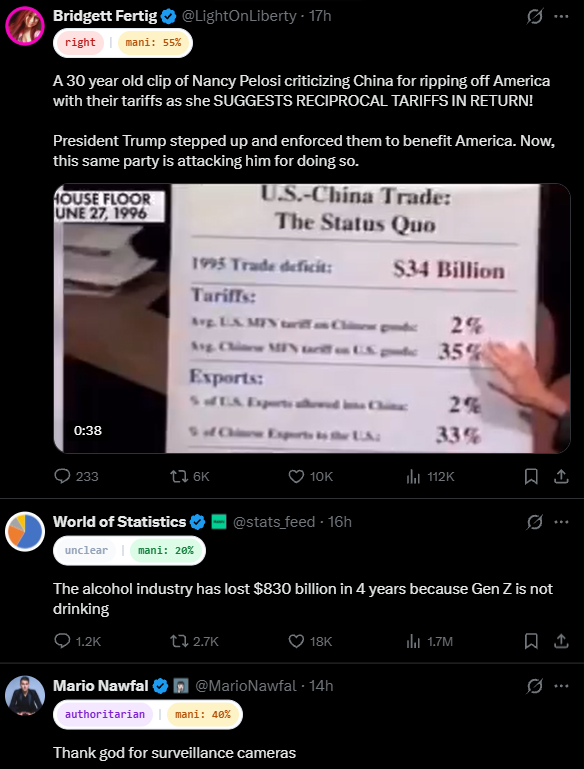Open more options on World of Statistics post

pyautogui.click(x=561, y=522)
